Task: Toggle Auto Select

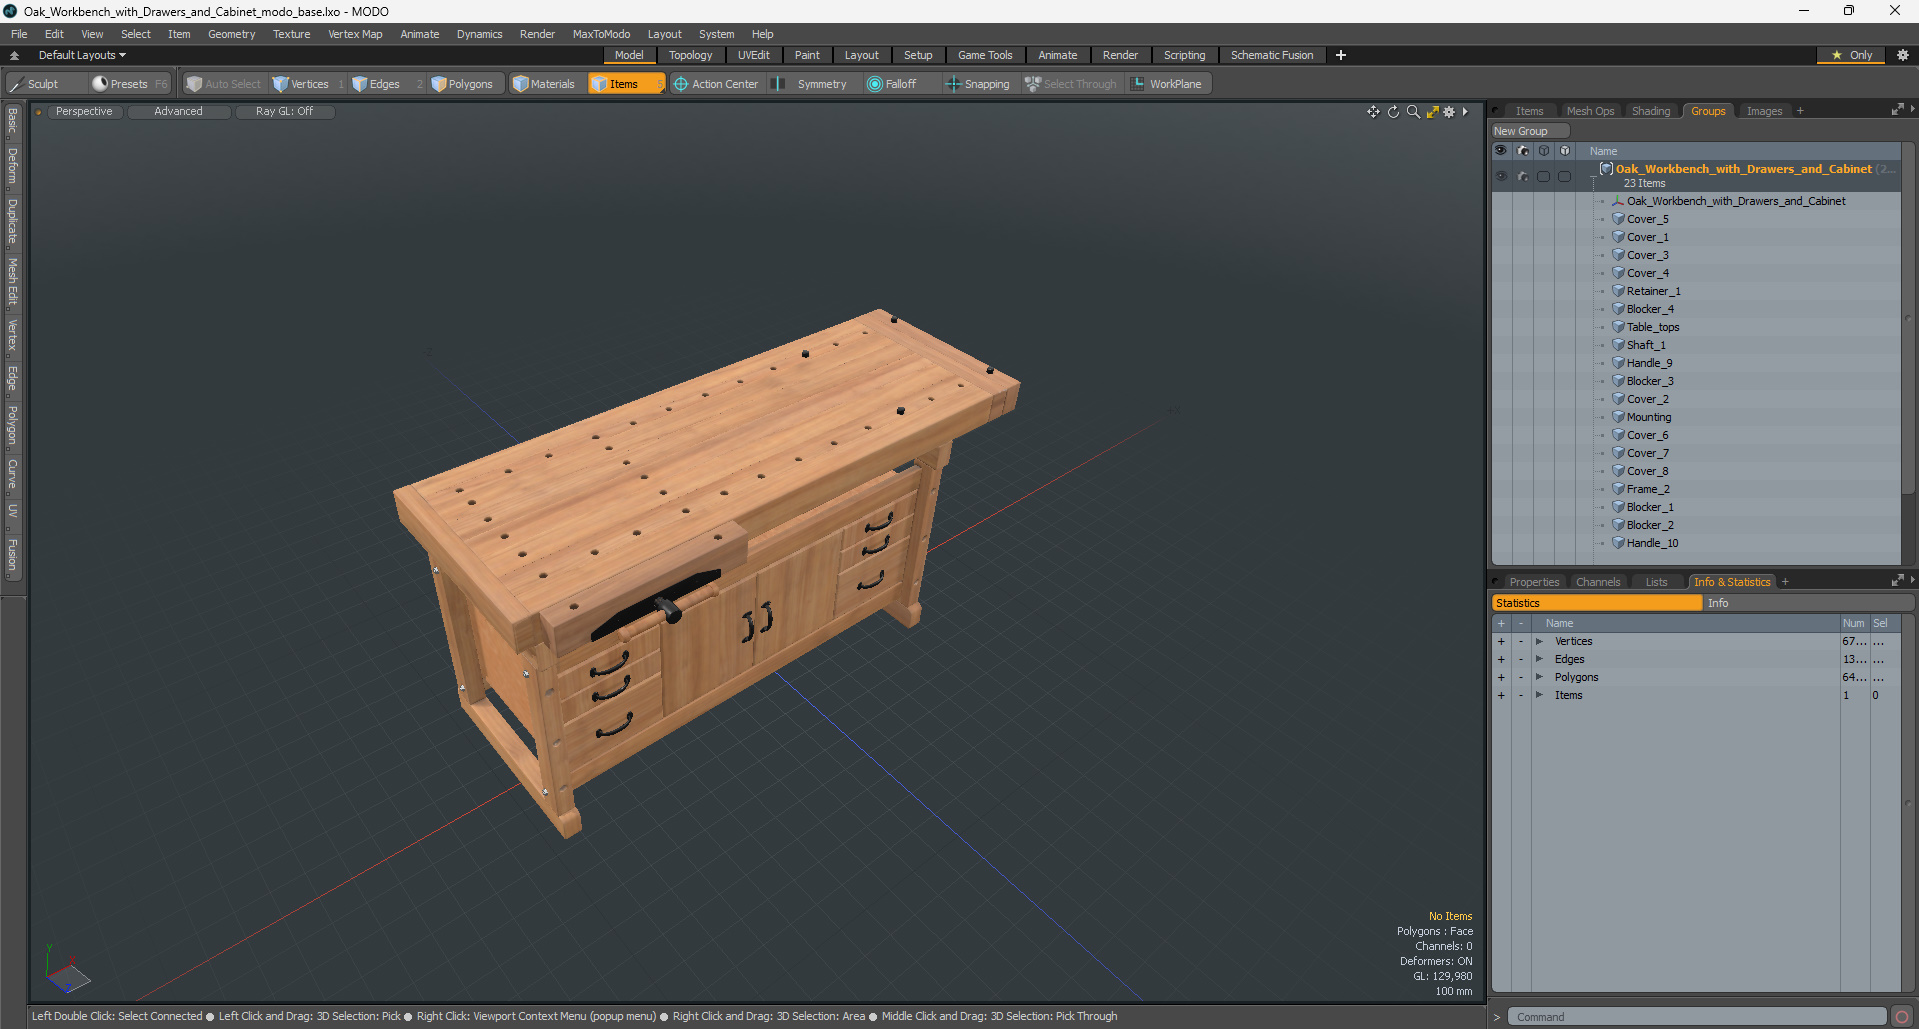Action: 224,84
